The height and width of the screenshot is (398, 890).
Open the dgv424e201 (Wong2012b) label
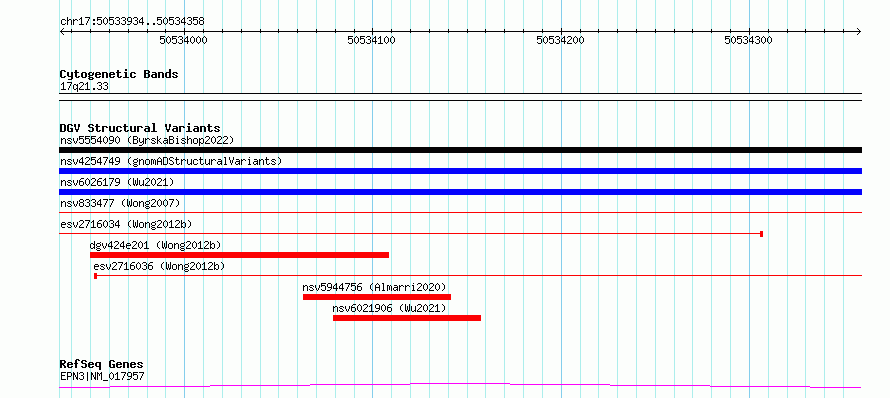pyautogui.click(x=156, y=245)
